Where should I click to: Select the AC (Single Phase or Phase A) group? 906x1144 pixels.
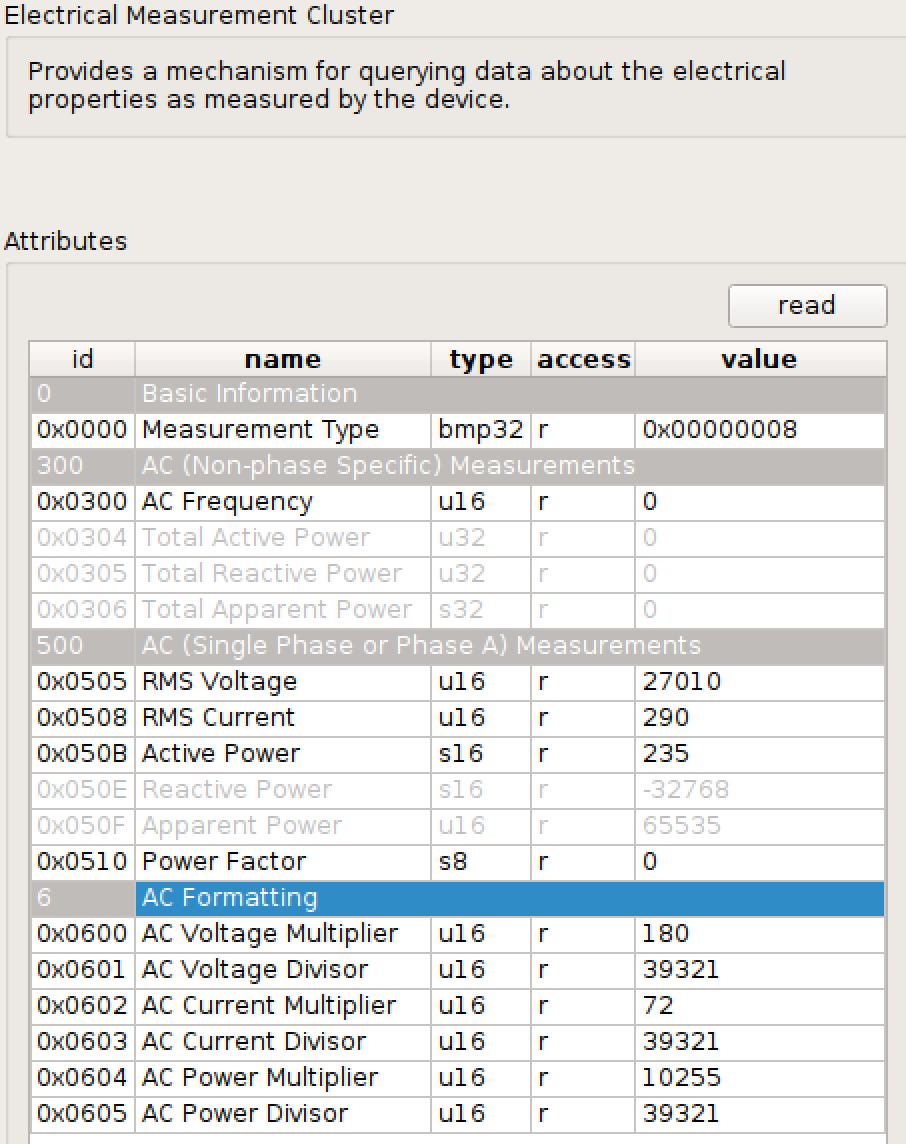coord(457,646)
